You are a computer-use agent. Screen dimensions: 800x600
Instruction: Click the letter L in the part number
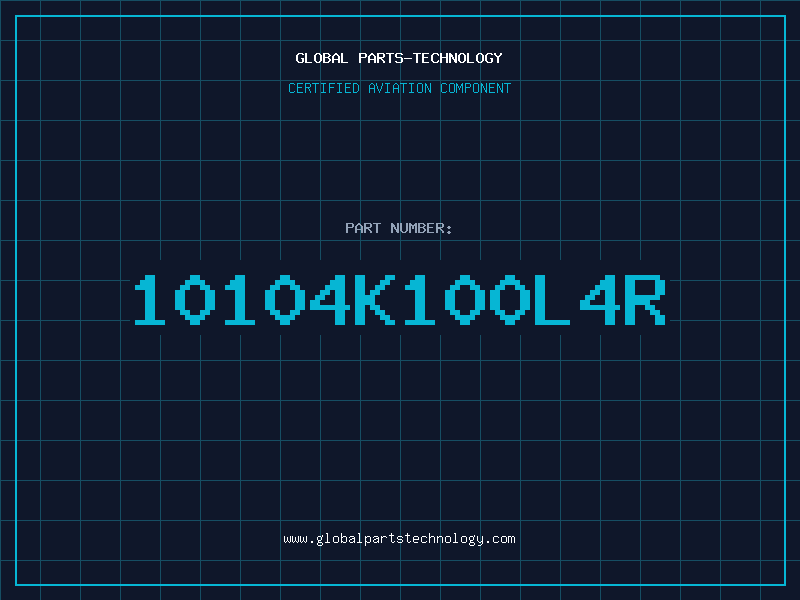pos(552,300)
